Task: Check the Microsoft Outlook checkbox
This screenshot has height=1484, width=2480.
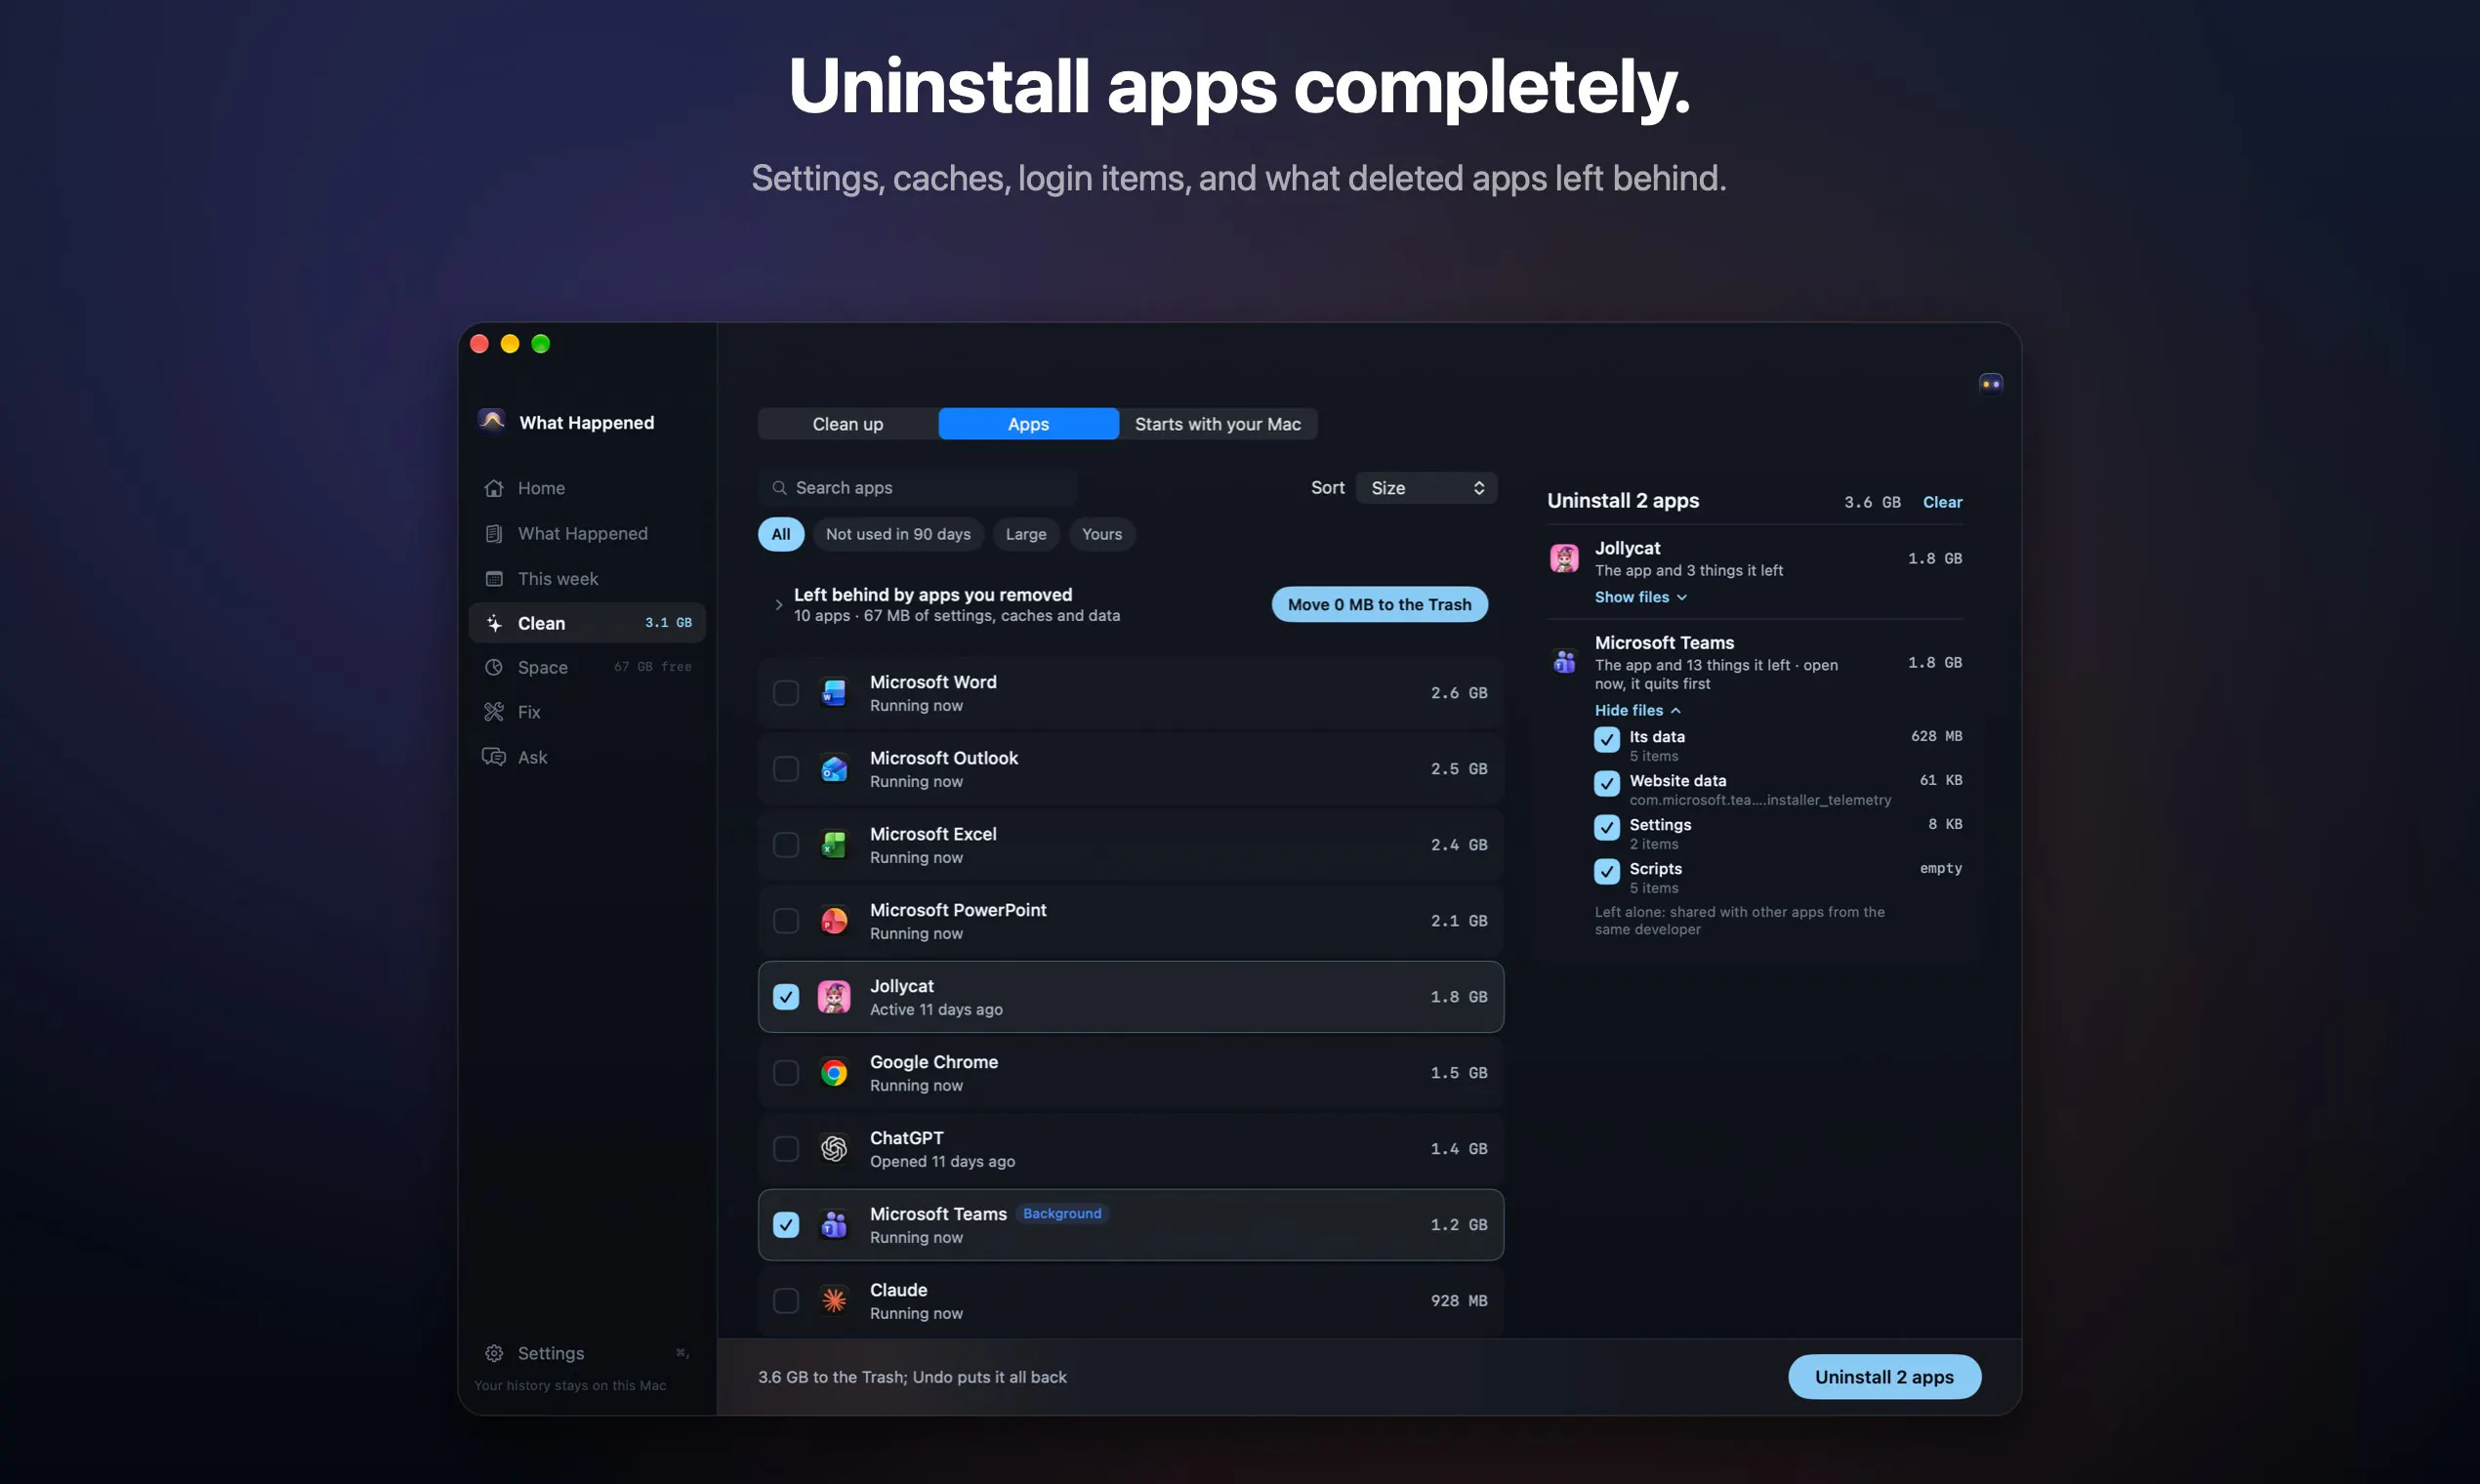Action: pyautogui.click(x=786, y=769)
